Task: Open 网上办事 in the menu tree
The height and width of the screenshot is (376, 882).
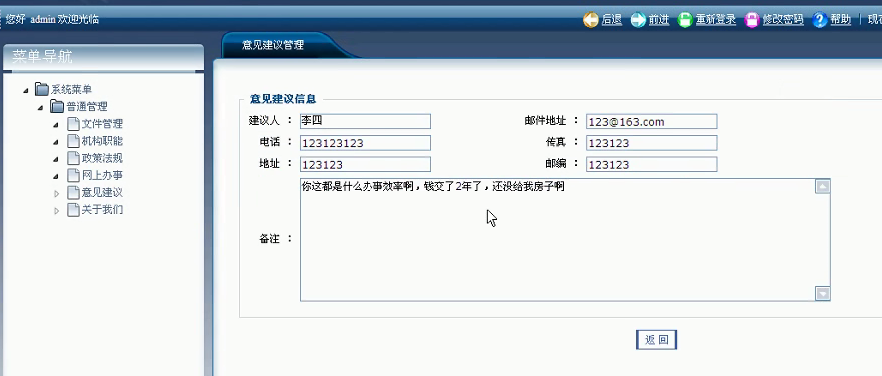Action: (x=102, y=175)
